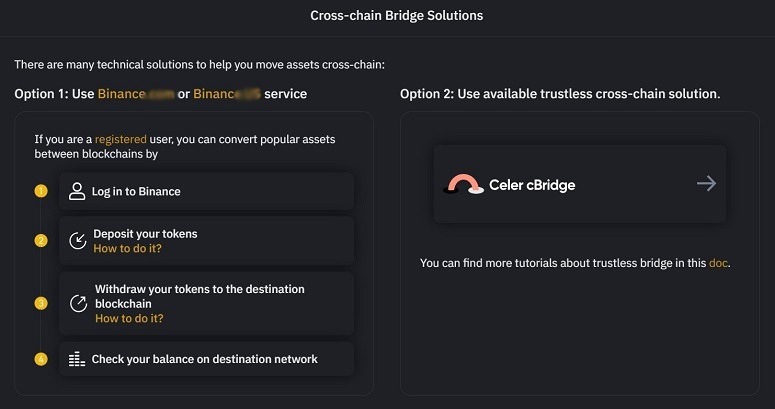
Task: Open the 'registered' user link
Action: click(x=120, y=139)
